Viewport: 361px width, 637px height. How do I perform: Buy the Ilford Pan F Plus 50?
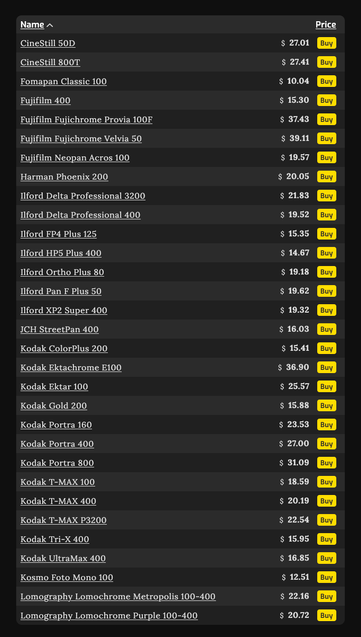[x=326, y=291]
